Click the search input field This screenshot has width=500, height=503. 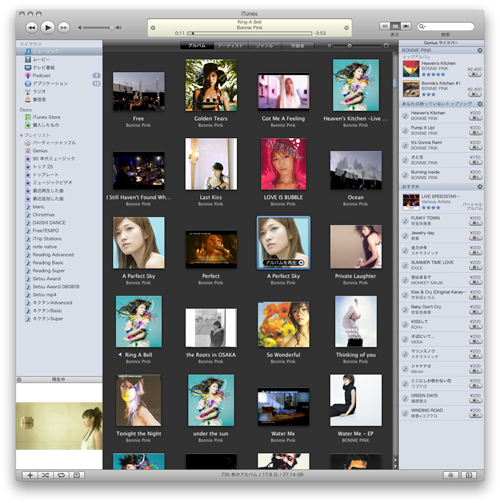446,26
